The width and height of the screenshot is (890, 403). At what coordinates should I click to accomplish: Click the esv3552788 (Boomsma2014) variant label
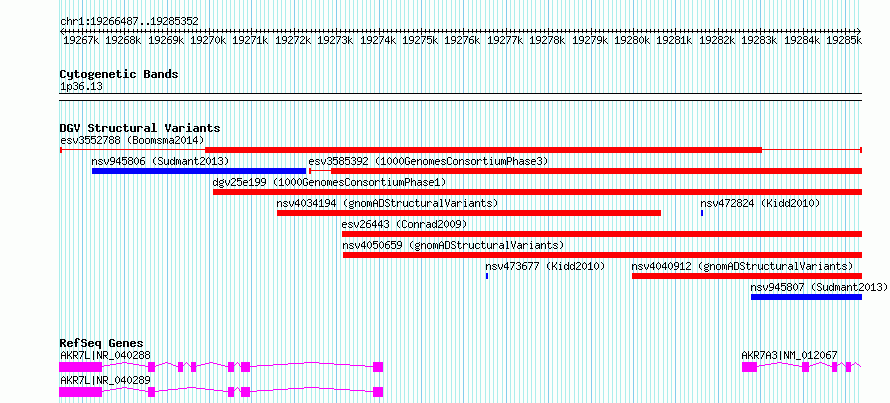pos(132,140)
